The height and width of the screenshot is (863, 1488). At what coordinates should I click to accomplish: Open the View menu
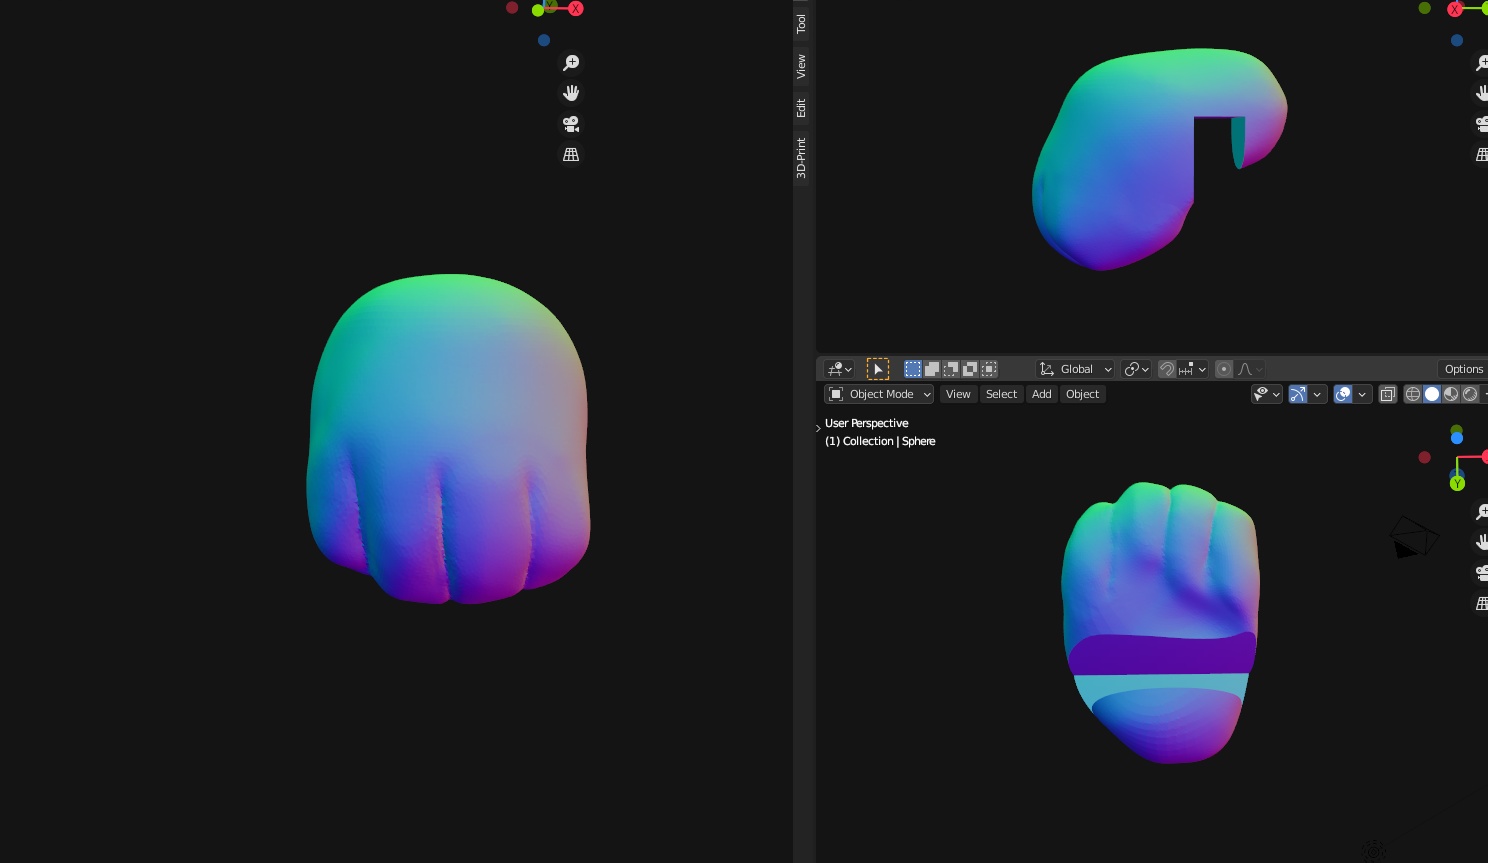point(958,394)
